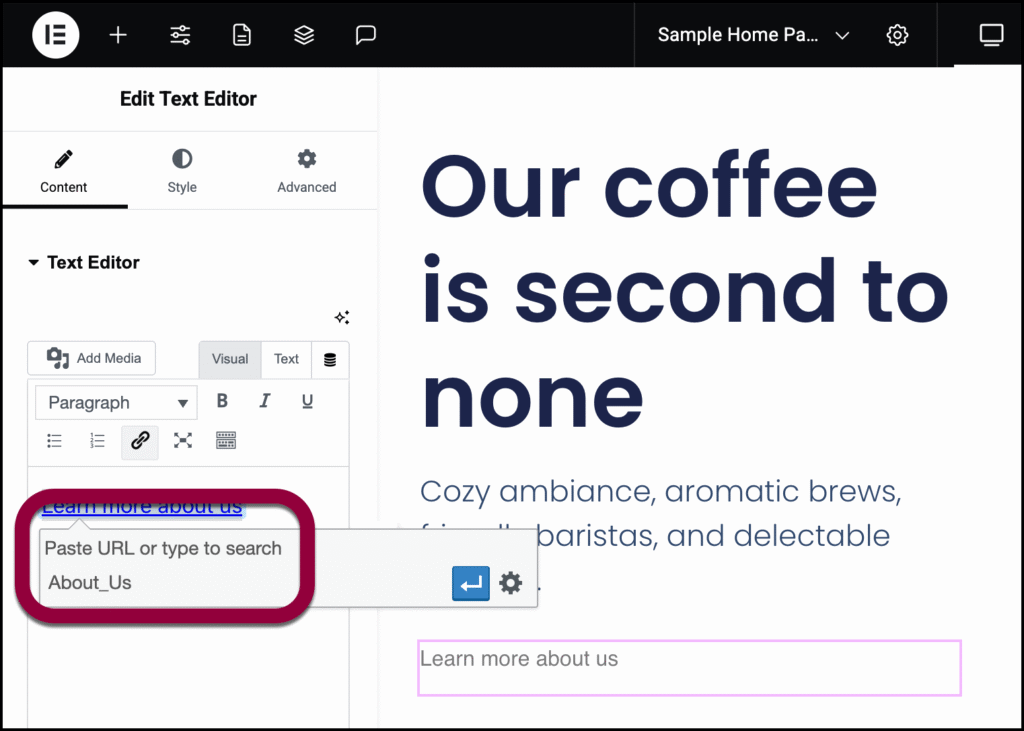
Task: Open the Navigator structure panel icon
Action: (303, 34)
